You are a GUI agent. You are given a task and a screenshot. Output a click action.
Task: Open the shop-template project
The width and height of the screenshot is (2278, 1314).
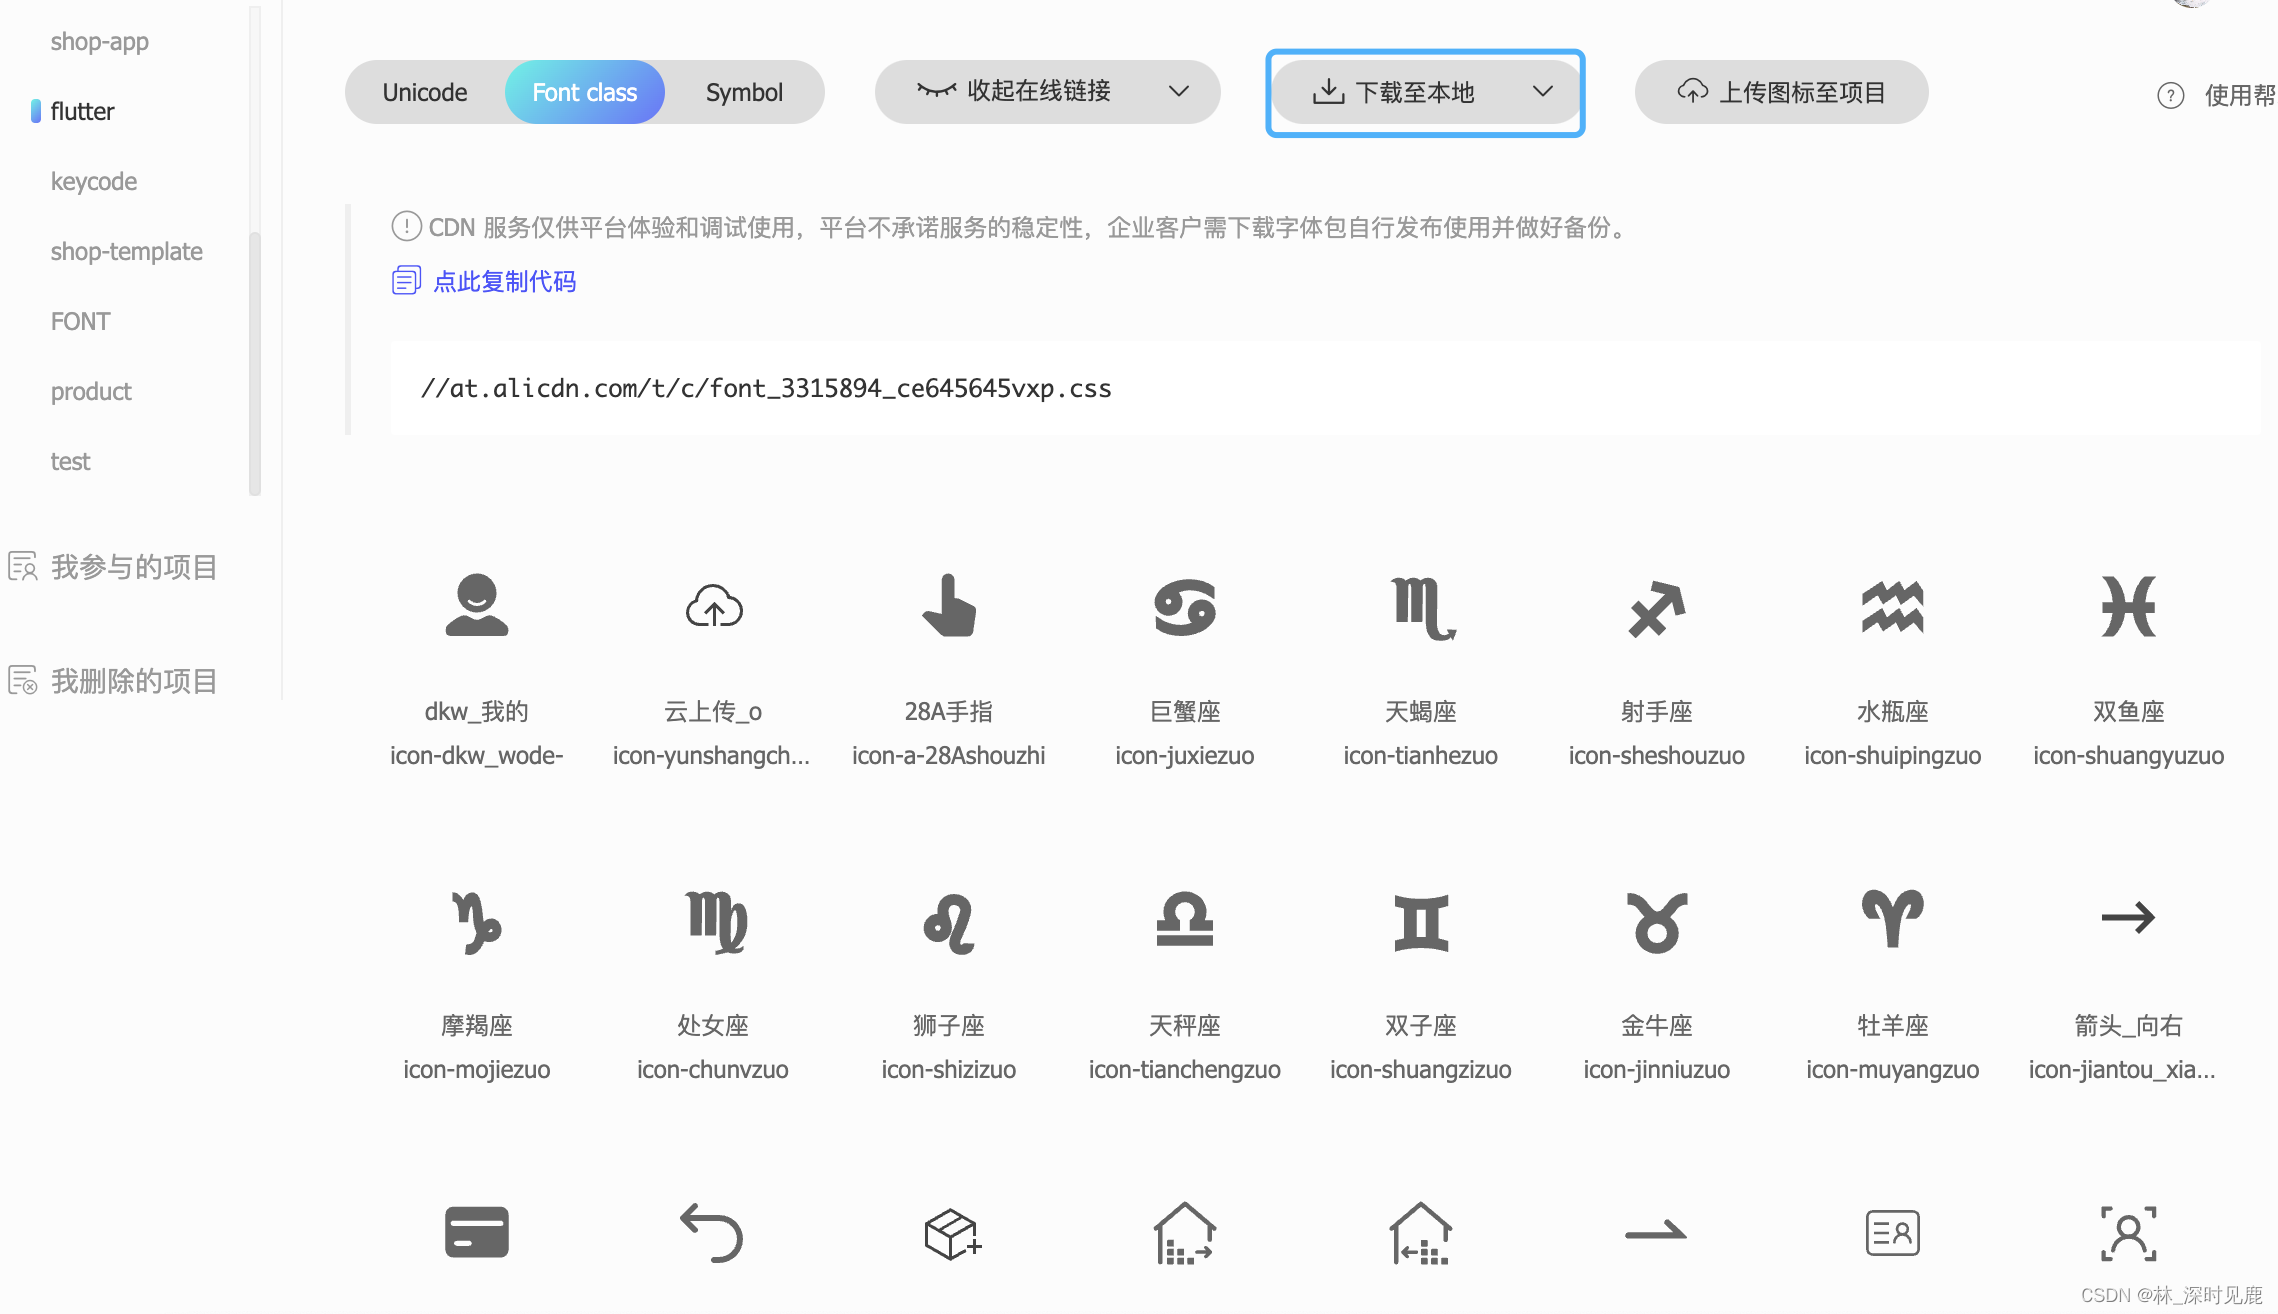click(x=127, y=251)
